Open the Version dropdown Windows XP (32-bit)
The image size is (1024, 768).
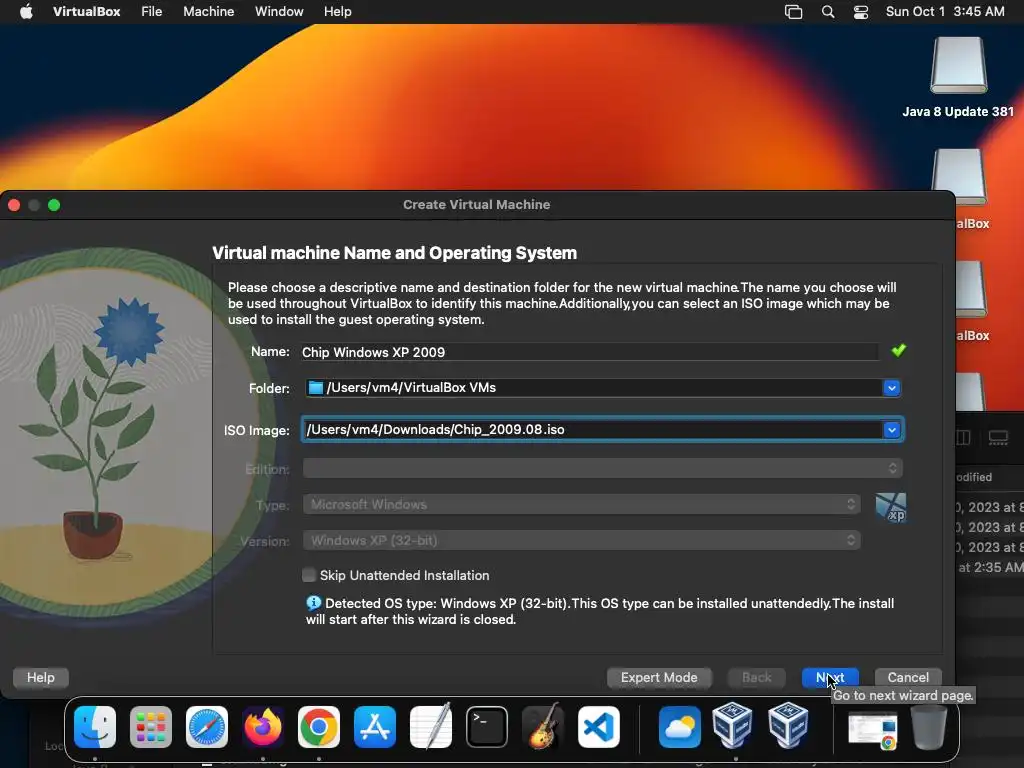pos(582,541)
